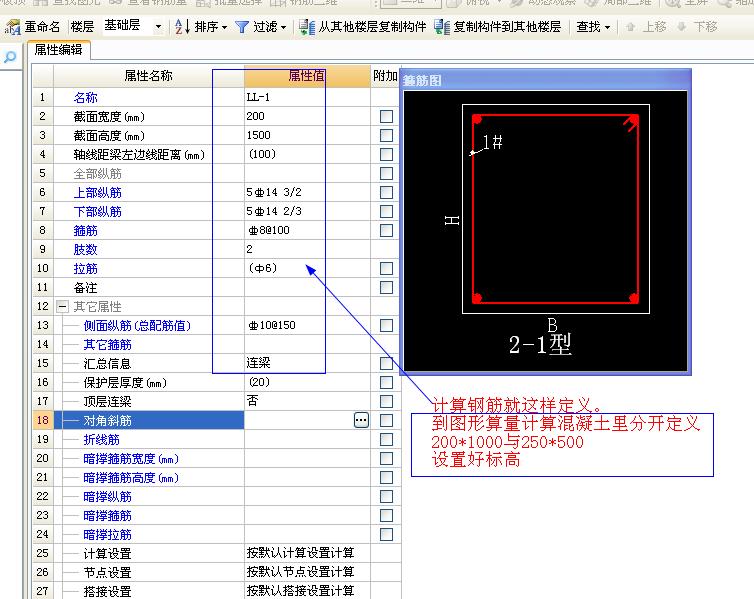Image resolution: width=754 pixels, height=599 pixels.
Task: Collapse the 其它属性 group
Action: [x=62, y=307]
